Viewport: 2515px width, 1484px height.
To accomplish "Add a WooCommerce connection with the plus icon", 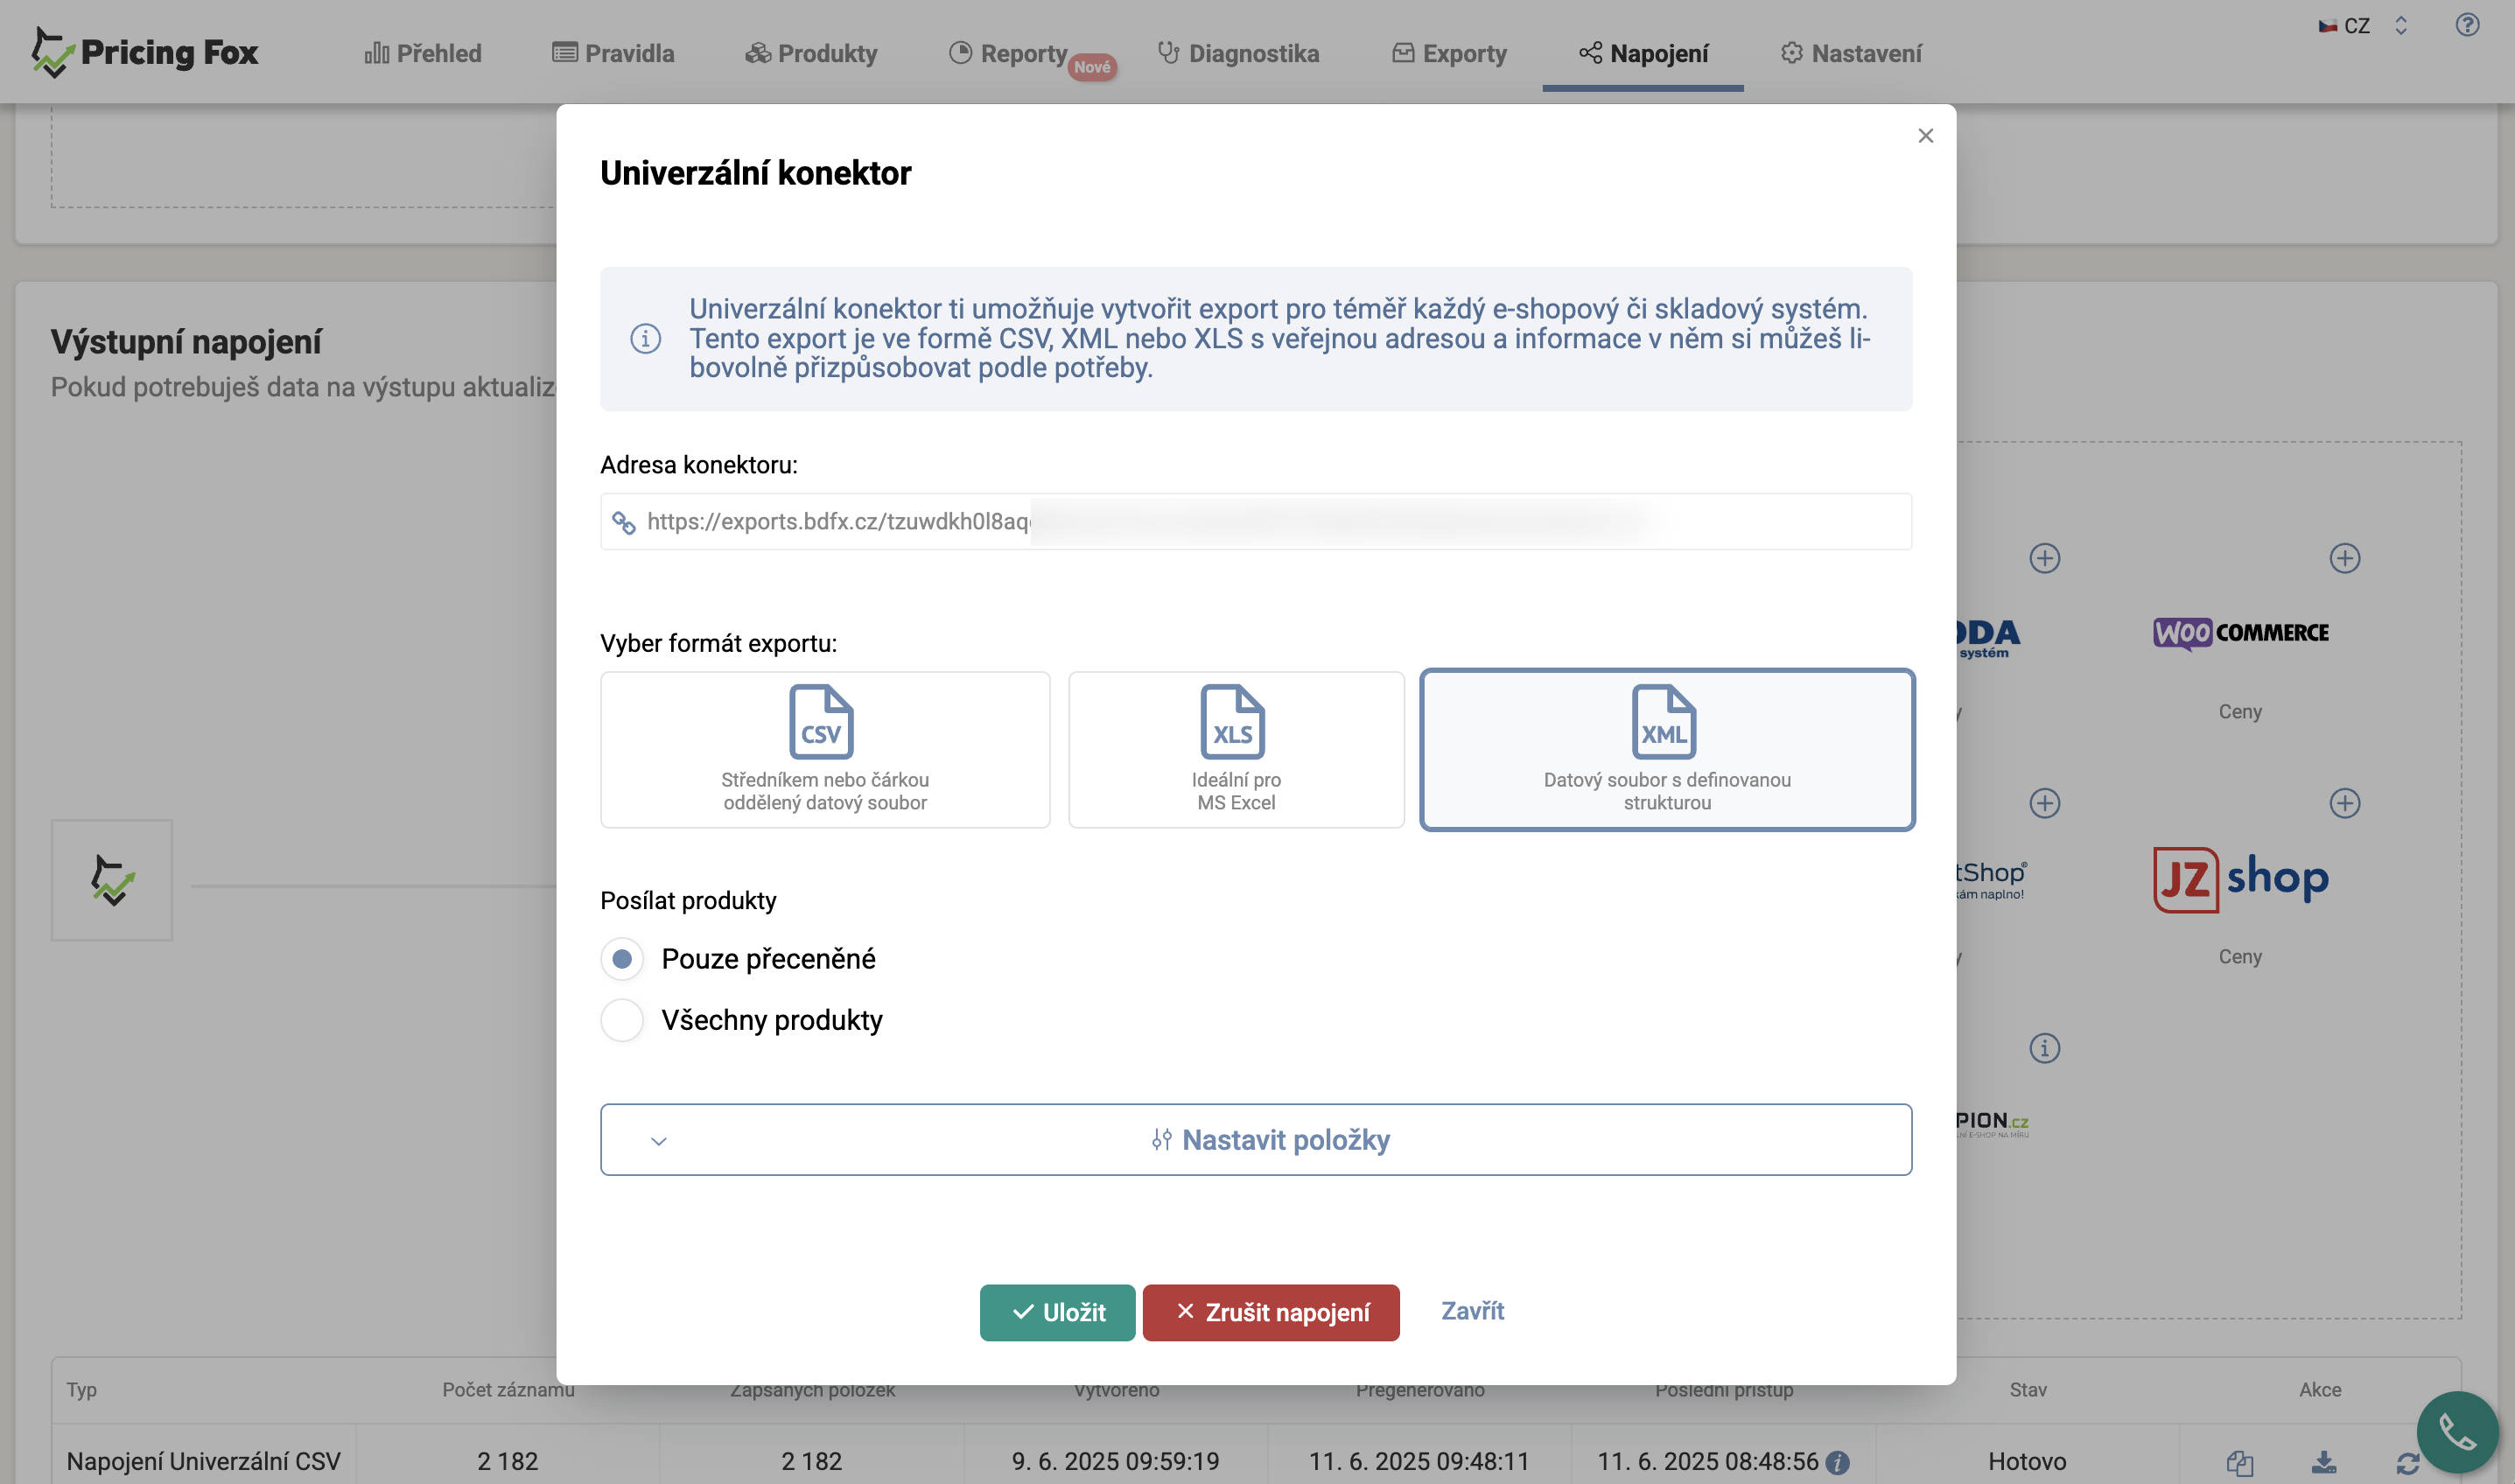I will tap(2344, 559).
